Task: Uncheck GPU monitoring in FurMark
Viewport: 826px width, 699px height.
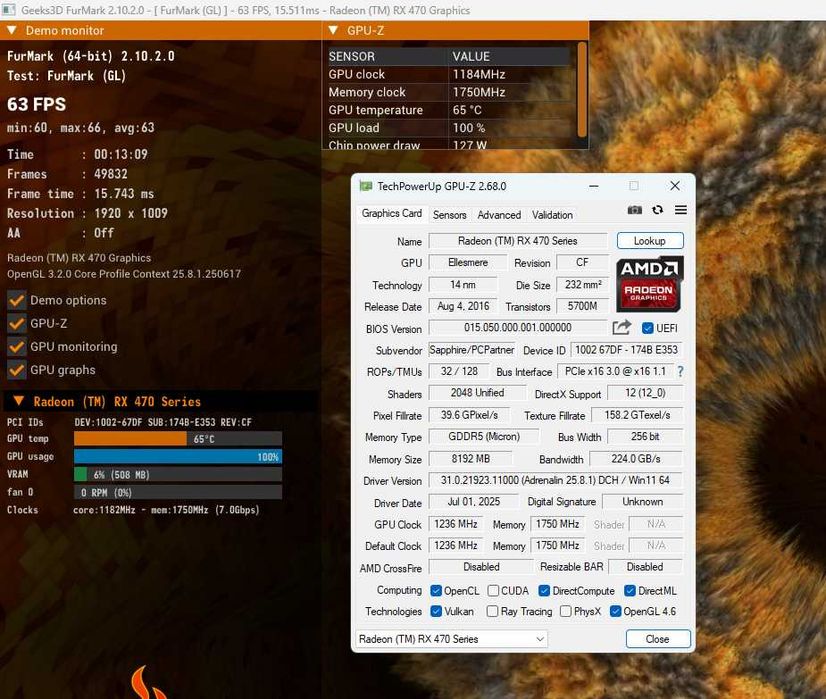Action: point(17,347)
